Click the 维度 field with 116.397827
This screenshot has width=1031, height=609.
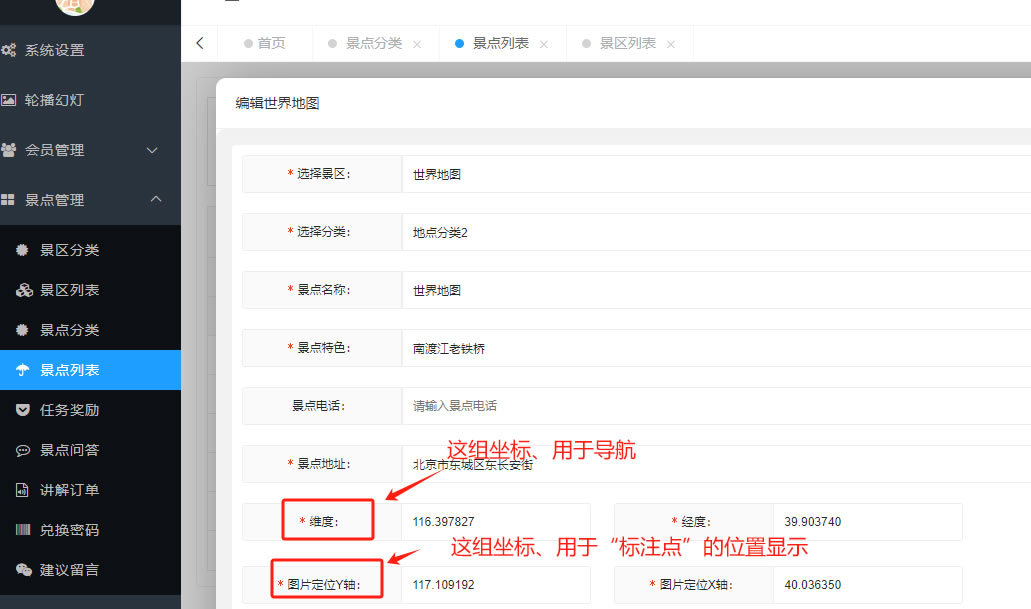(496, 522)
